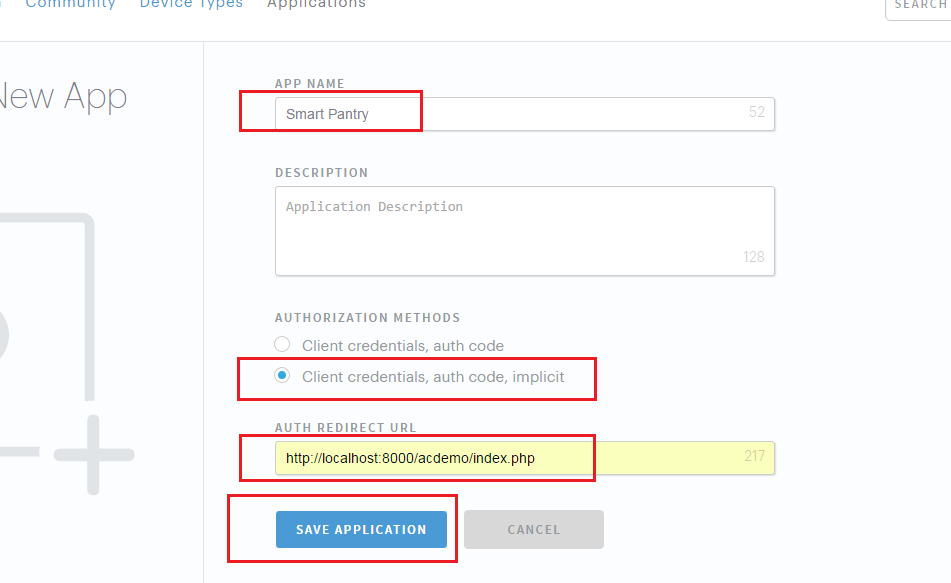Select the "Client credentials, auth code" radio option
951x583 pixels.
coord(283,345)
